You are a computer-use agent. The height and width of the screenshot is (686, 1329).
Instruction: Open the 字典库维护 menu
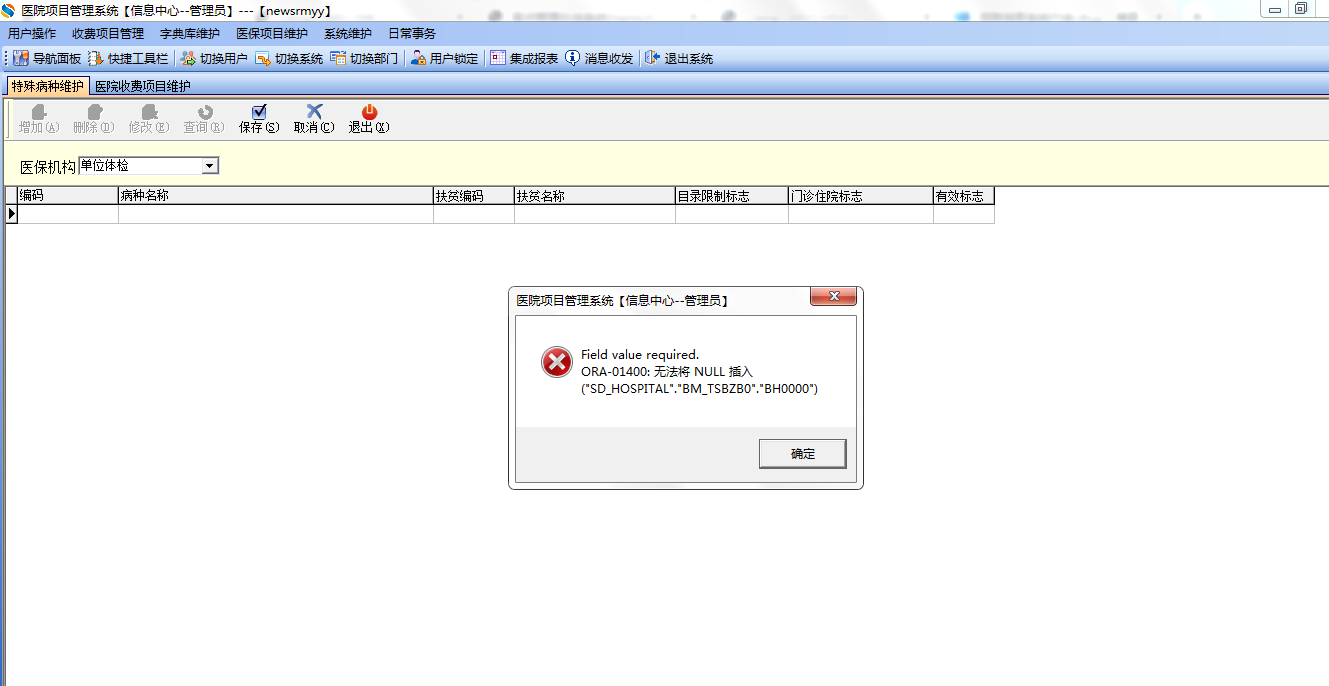[190, 34]
